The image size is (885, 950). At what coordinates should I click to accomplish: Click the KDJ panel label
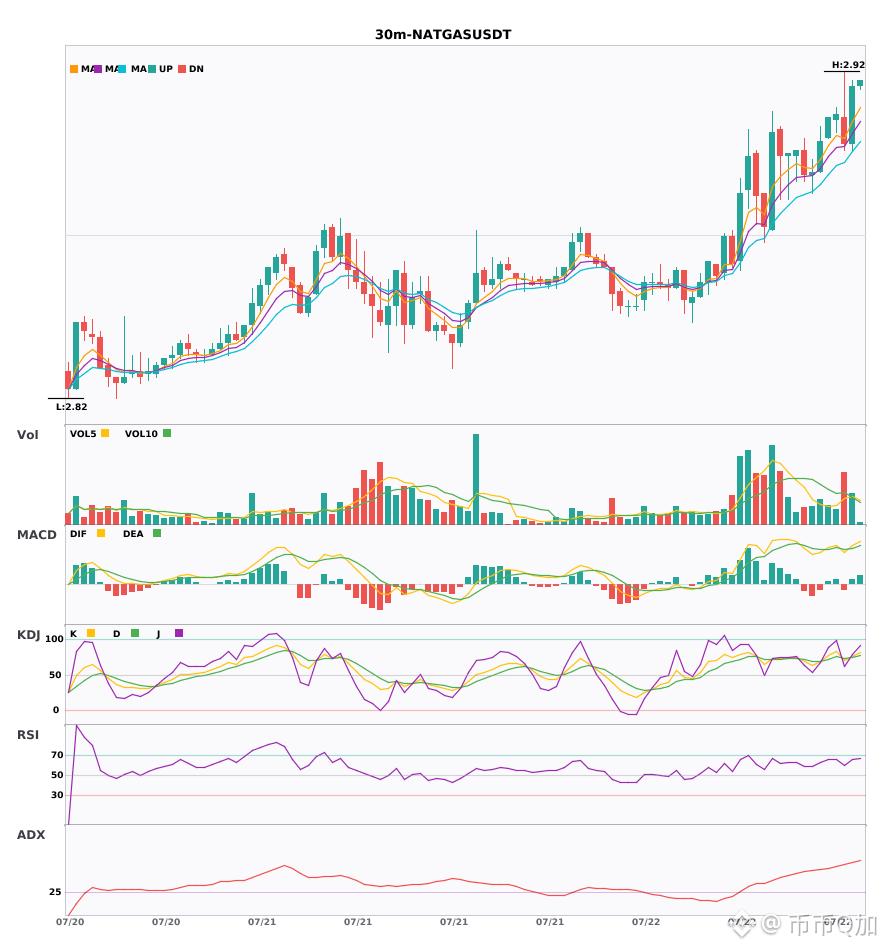[x=28, y=635]
